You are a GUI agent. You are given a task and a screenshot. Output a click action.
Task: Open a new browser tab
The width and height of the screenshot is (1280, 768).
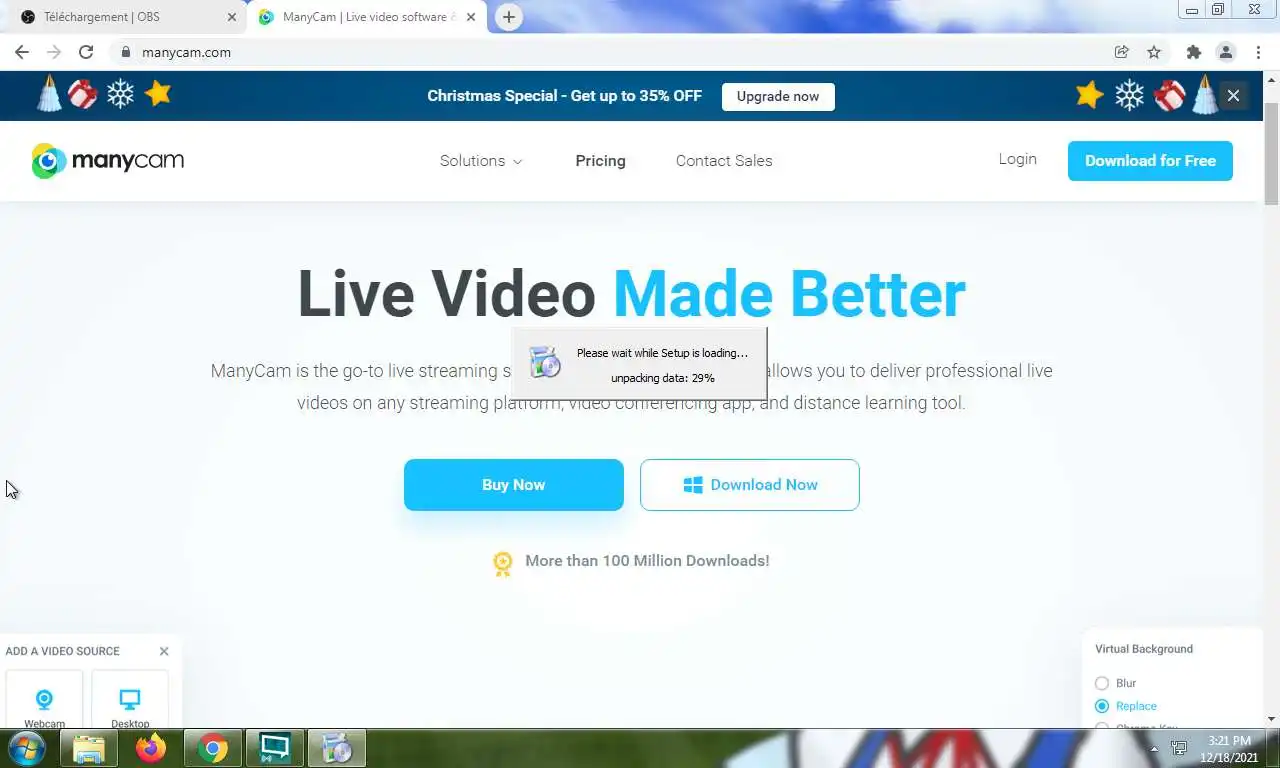tap(509, 17)
